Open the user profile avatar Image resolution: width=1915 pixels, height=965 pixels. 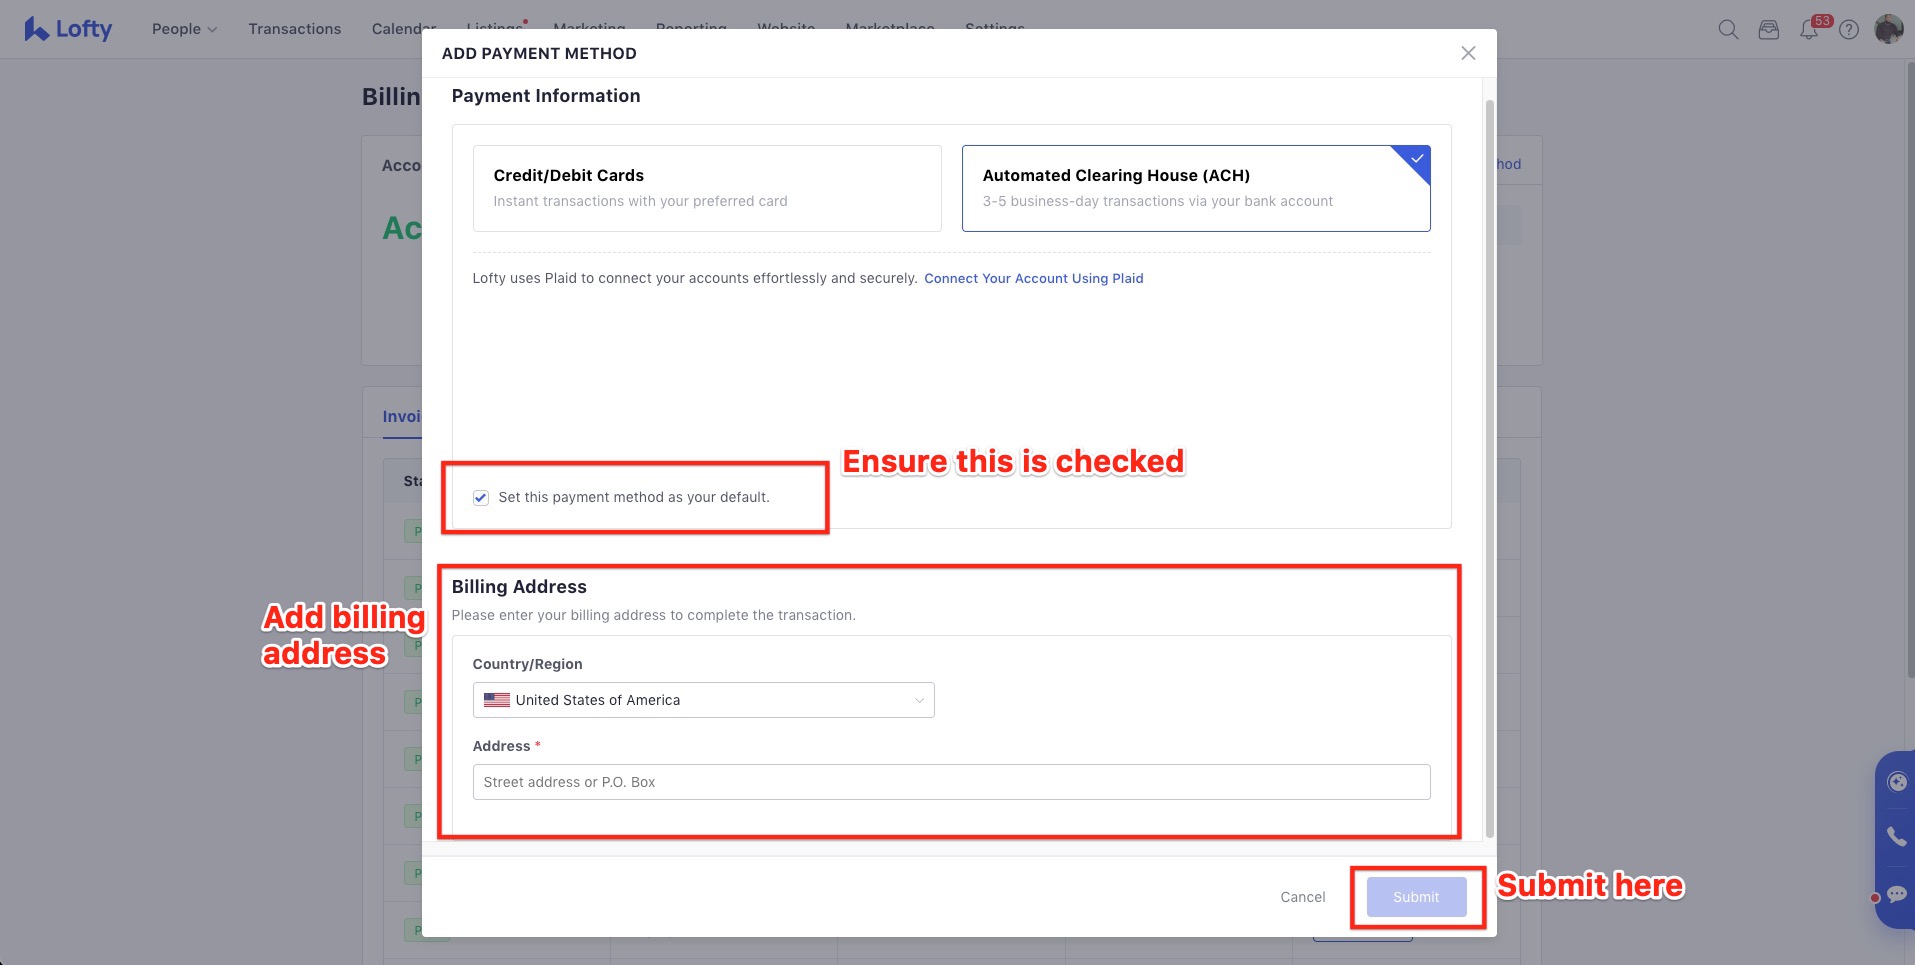[1888, 29]
